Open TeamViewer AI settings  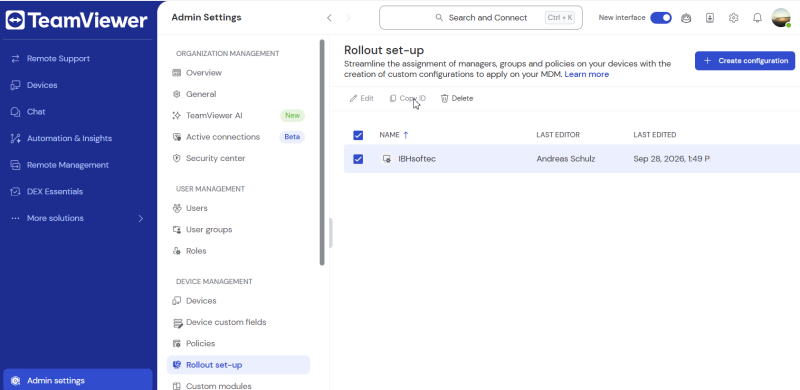click(x=214, y=116)
